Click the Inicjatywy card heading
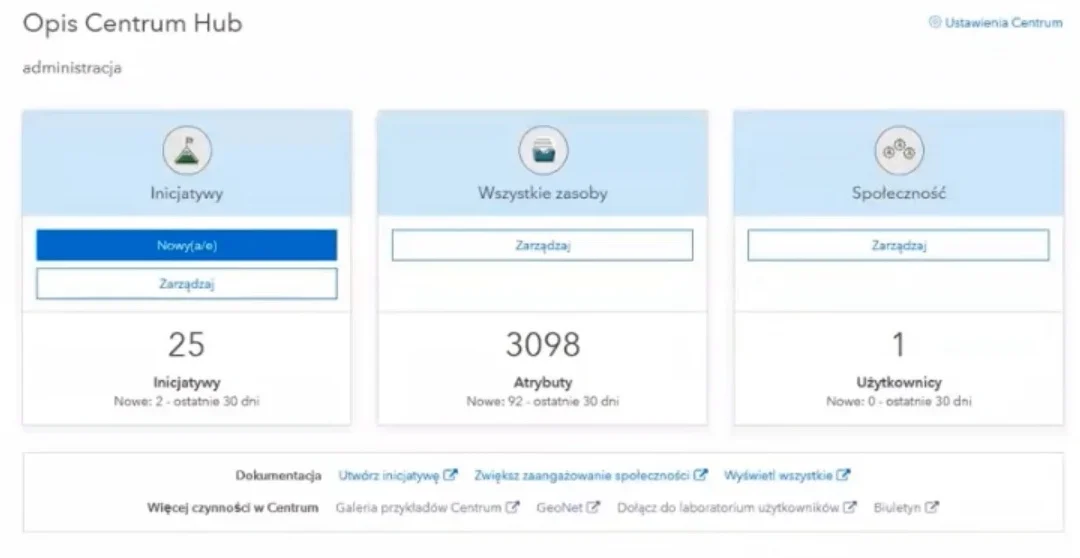 tap(187, 194)
